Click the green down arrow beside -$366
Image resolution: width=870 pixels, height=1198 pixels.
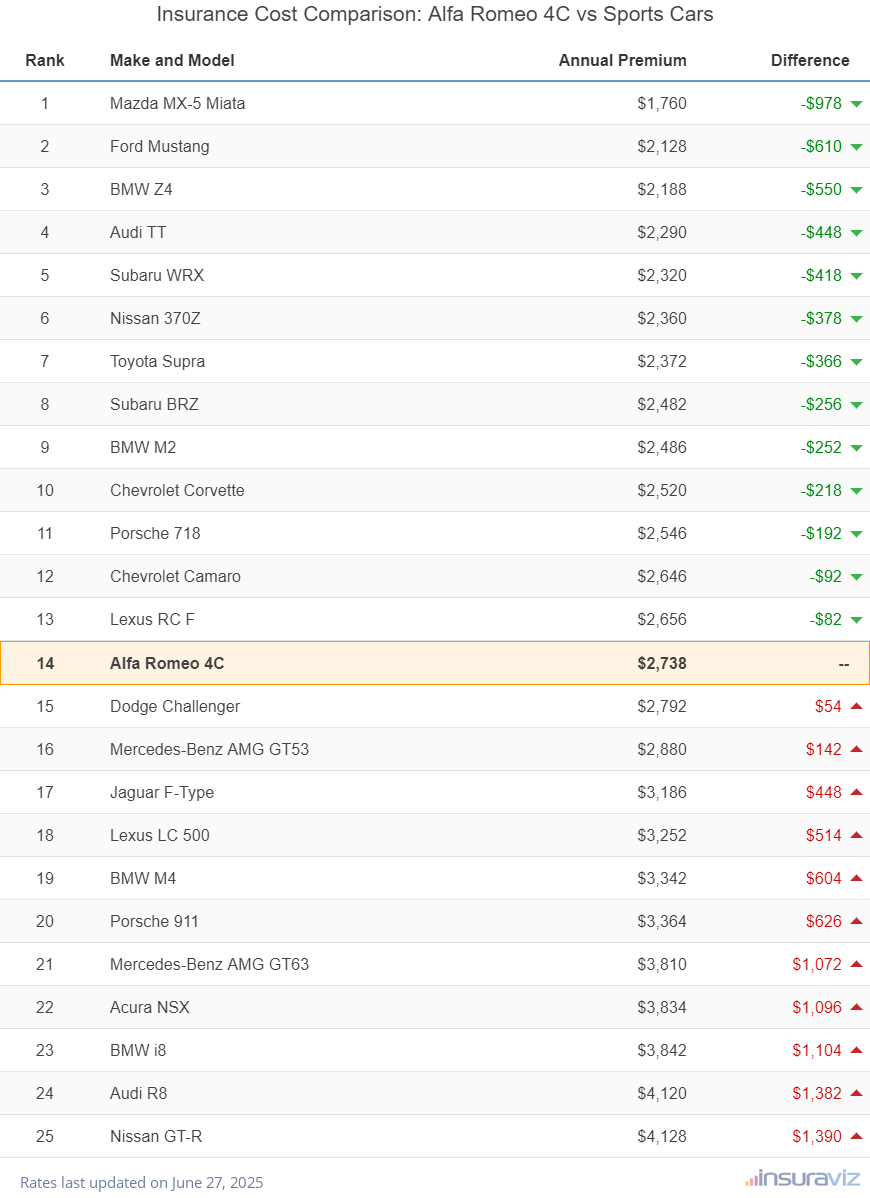[856, 361]
